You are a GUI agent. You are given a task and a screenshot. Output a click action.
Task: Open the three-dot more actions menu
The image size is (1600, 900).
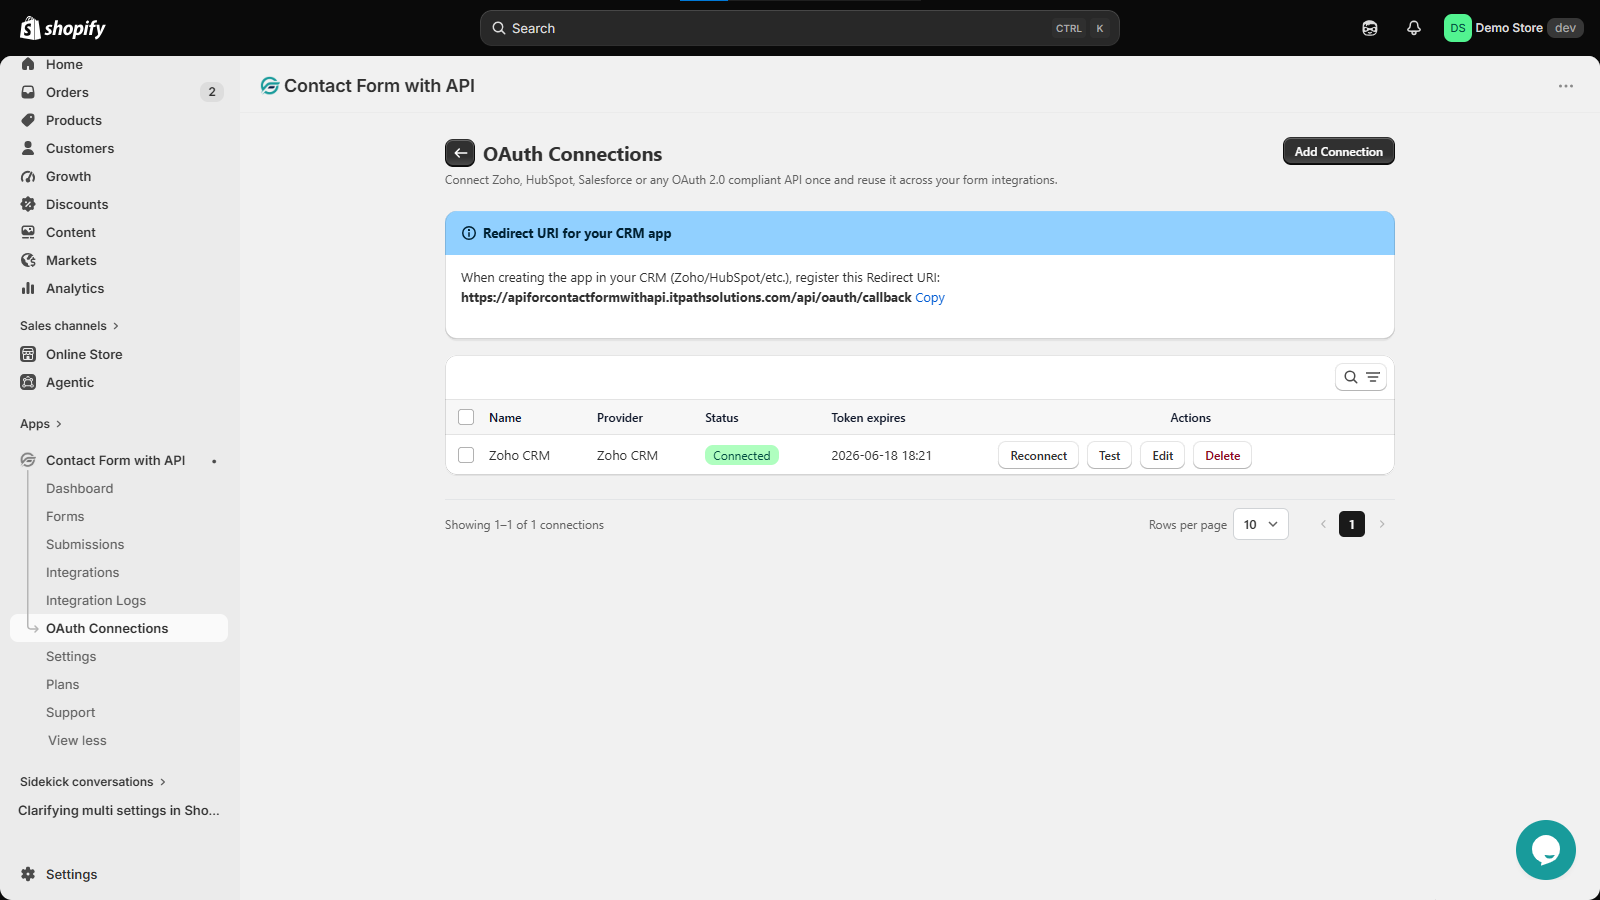(1566, 86)
